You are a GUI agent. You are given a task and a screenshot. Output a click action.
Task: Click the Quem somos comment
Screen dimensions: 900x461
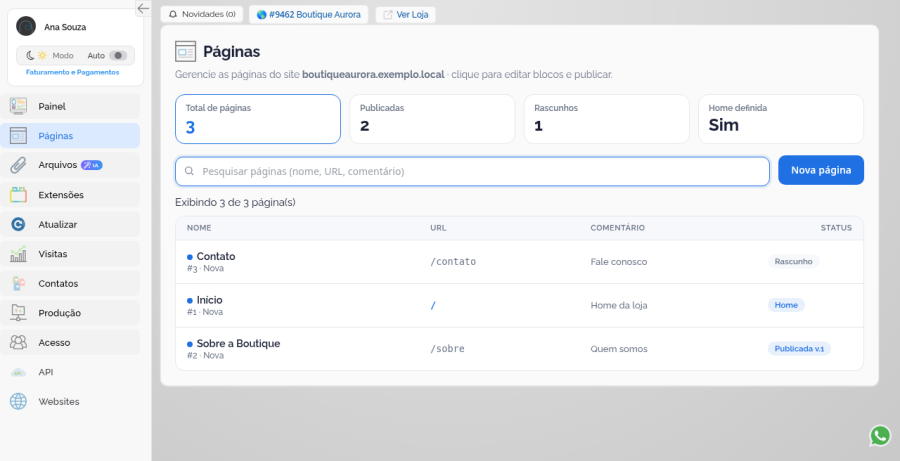619,349
